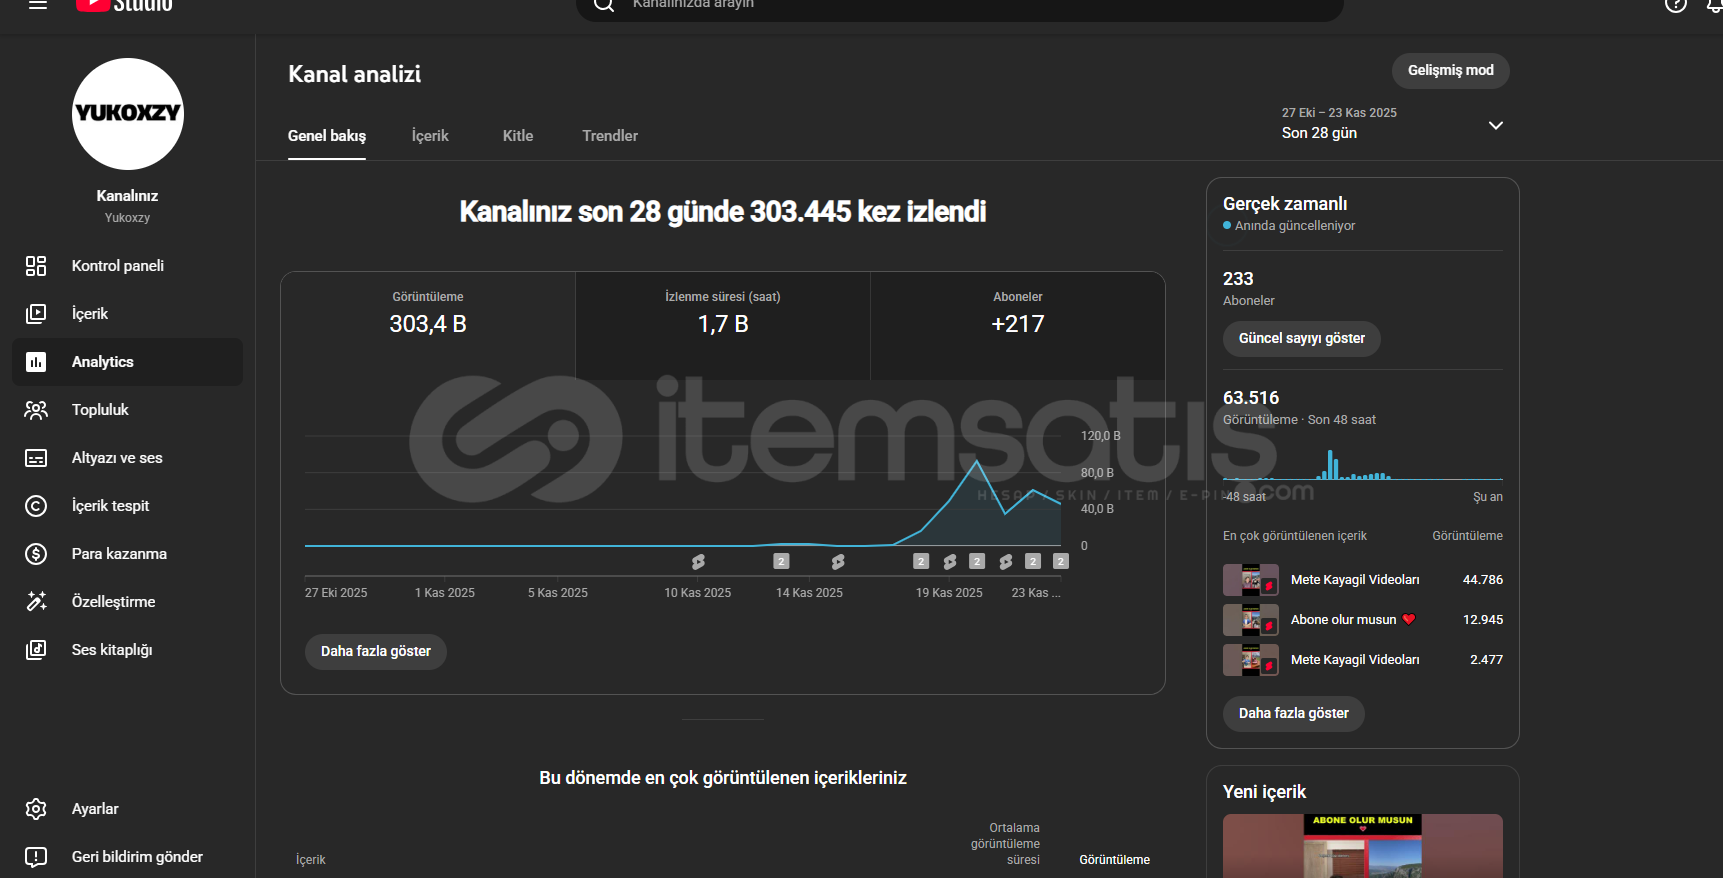Click Daha fazla göster in Gerçek zamanlı
Screen dimensions: 1723x878
1294,714
